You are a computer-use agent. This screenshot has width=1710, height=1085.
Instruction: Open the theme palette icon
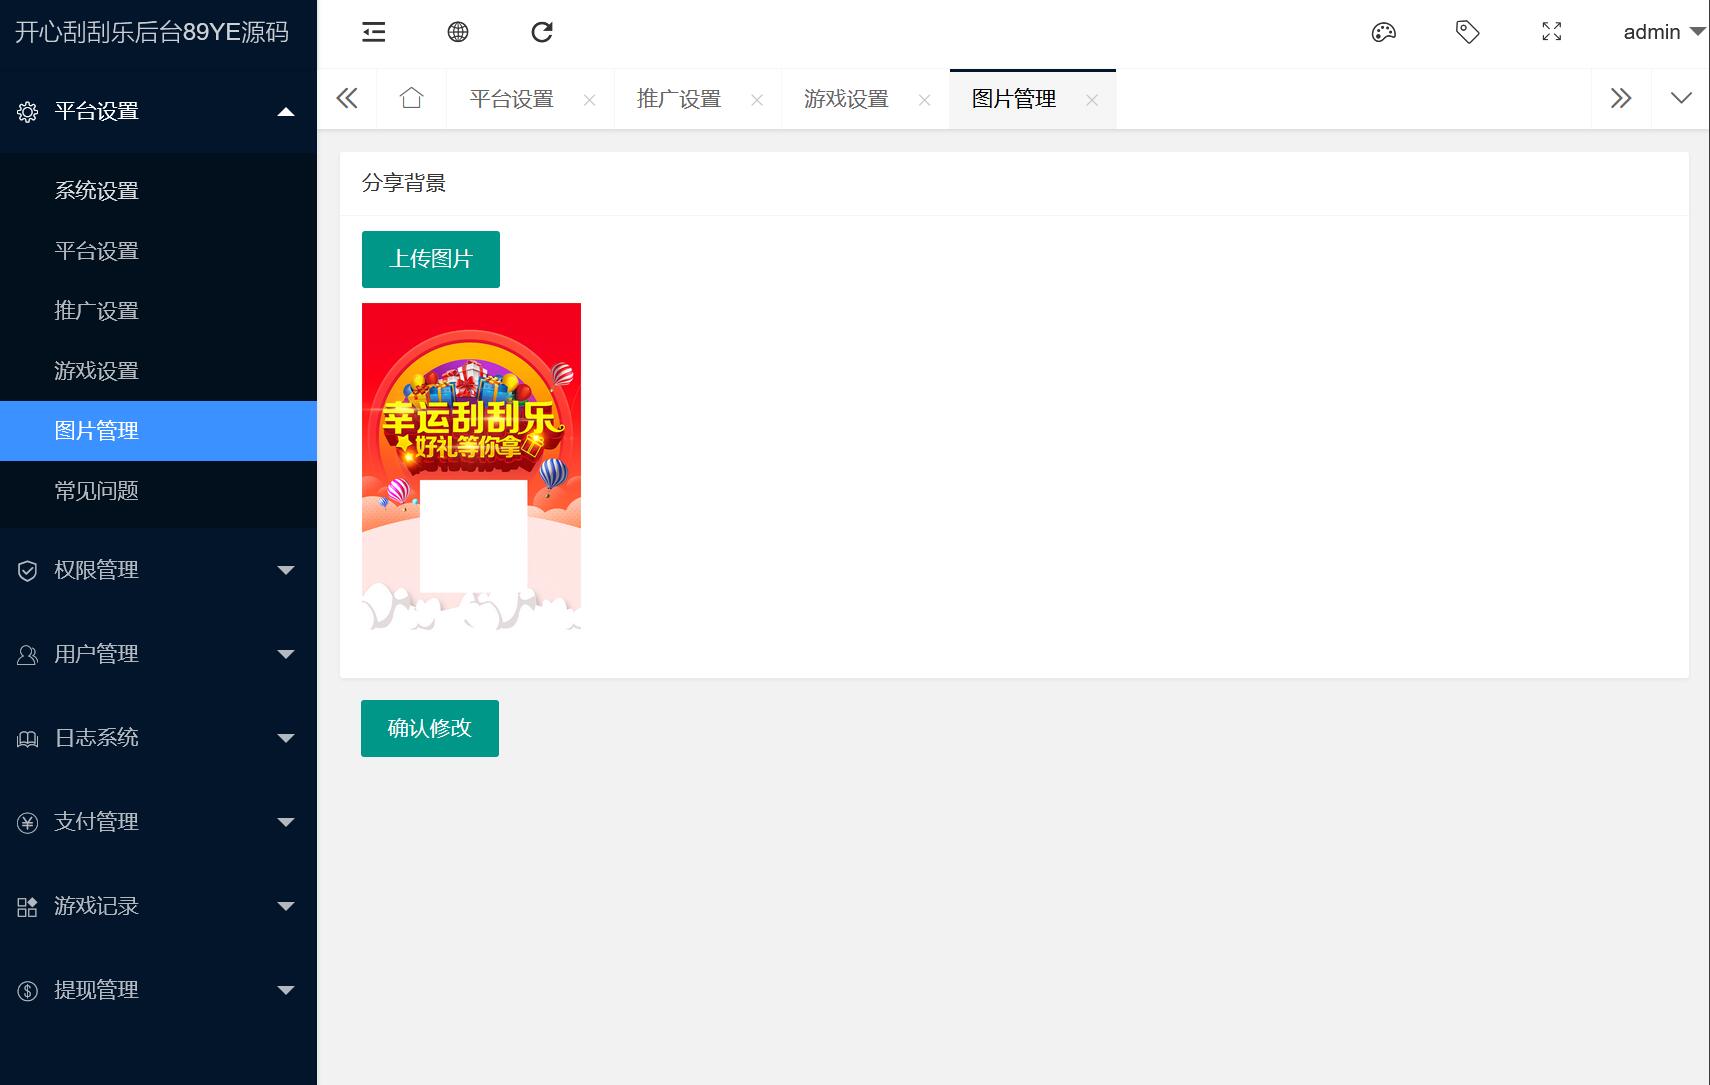(x=1383, y=32)
